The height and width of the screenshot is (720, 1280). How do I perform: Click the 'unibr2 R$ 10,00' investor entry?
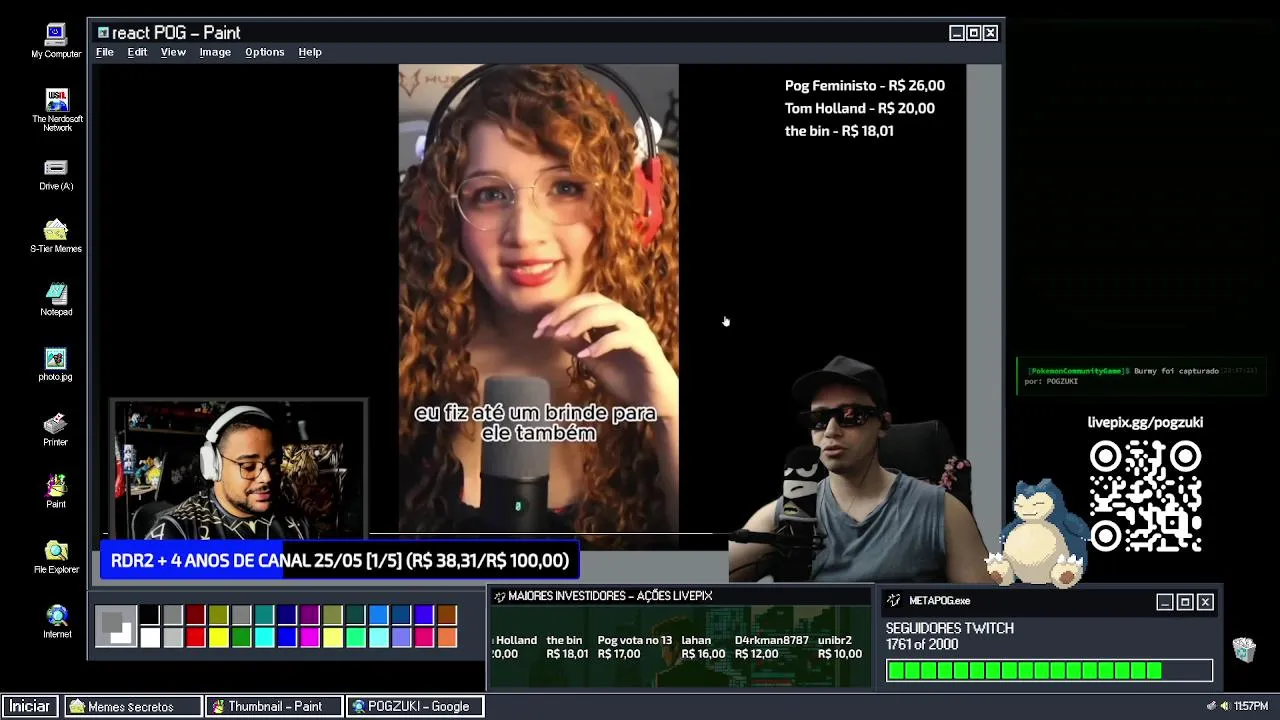click(x=840, y=647)
